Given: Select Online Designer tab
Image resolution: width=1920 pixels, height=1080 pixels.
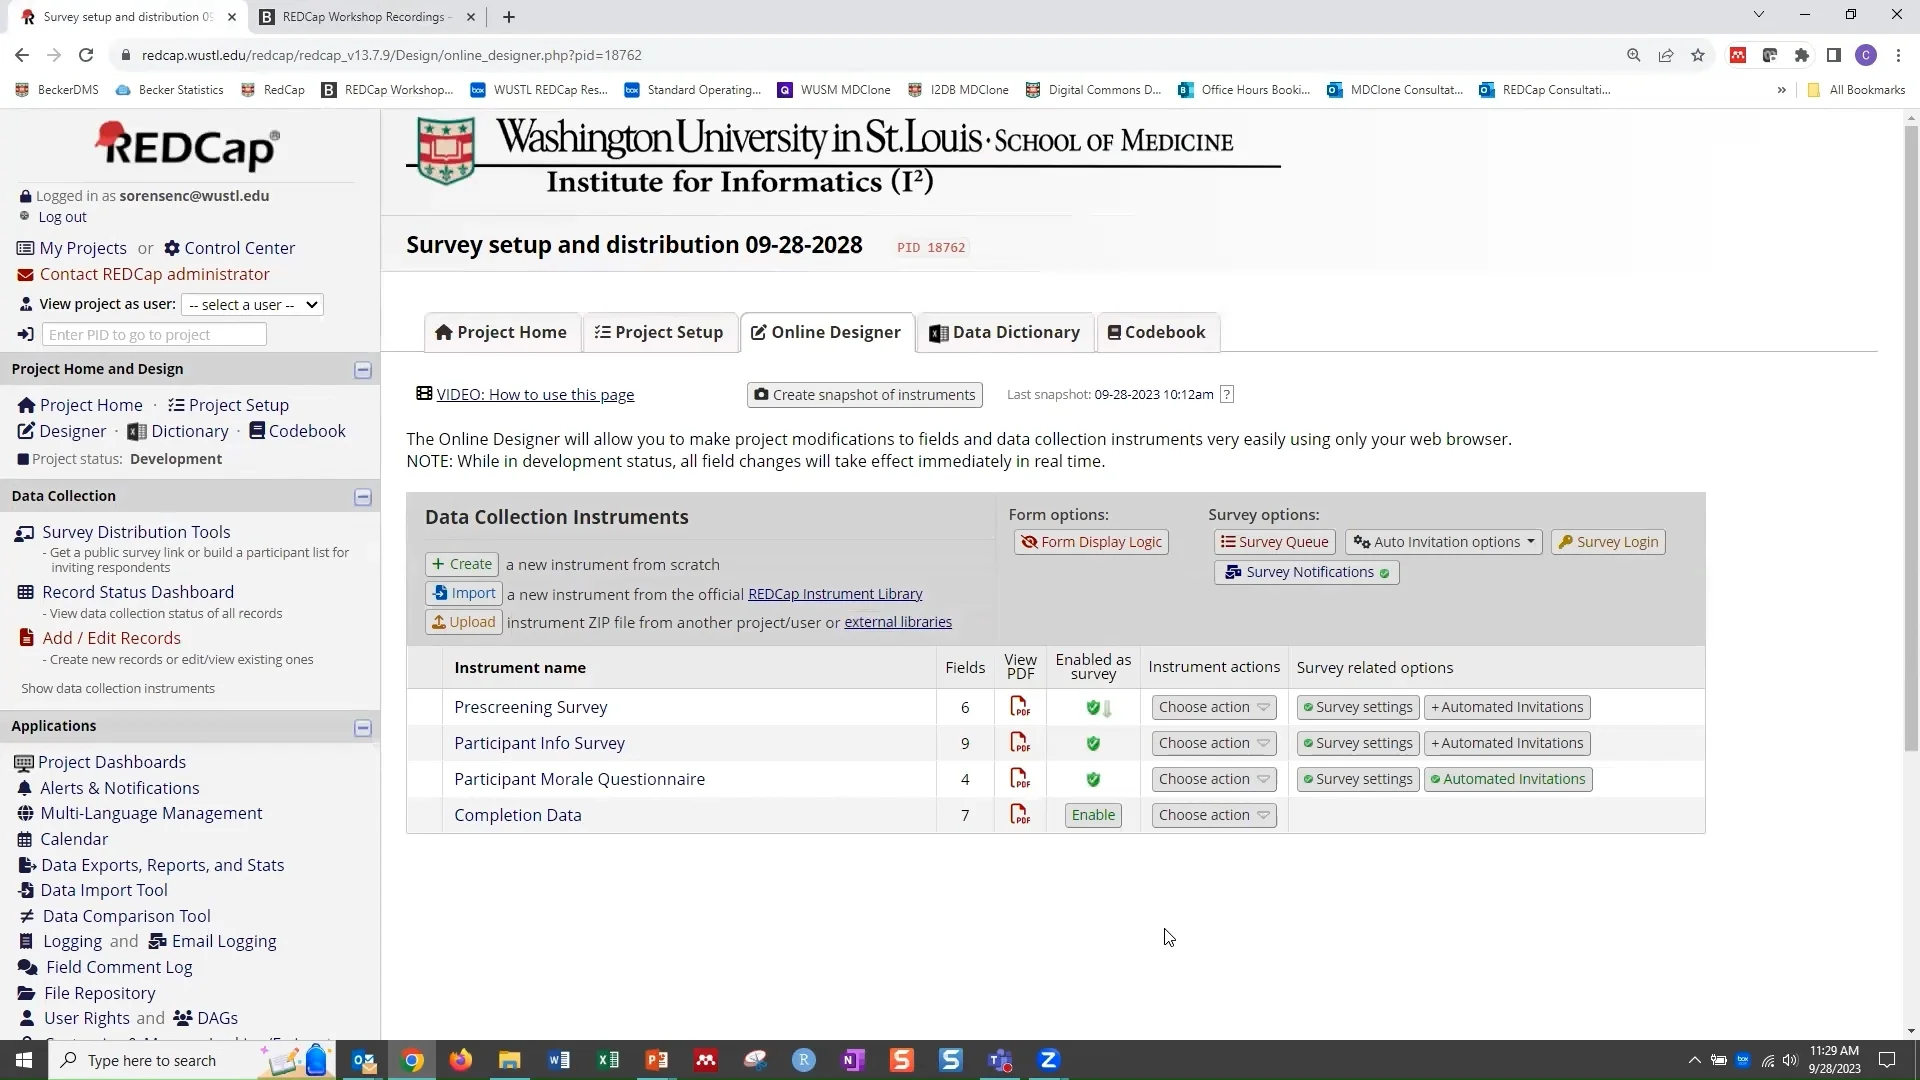Looking at the screenshot, I should (x=827, y=332).
